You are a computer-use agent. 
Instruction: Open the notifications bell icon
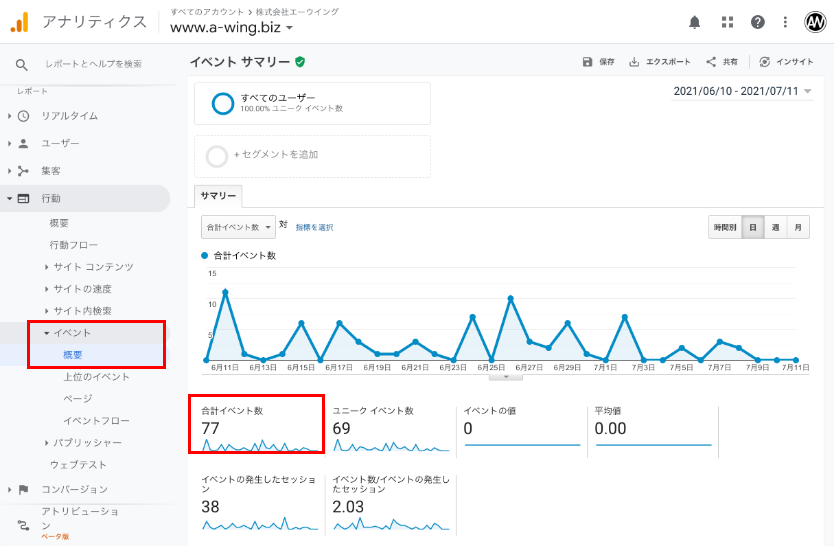[x=695, y=22]
